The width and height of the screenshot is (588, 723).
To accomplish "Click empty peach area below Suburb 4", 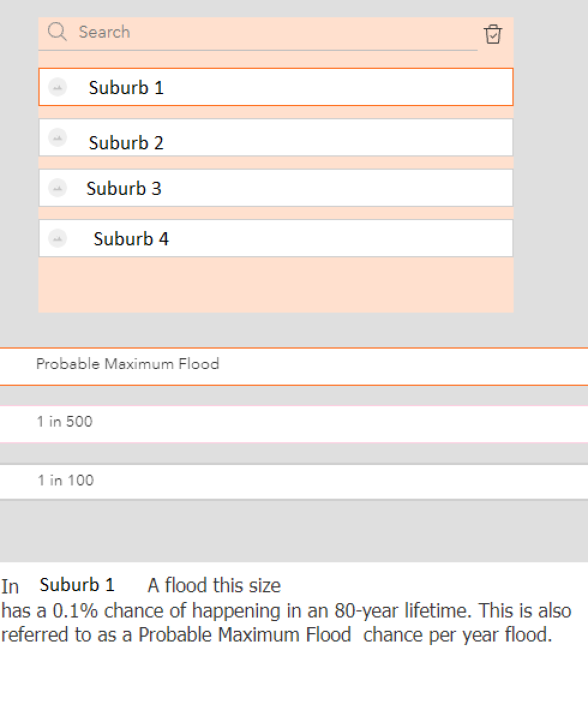I will click(x=276, y=284).
